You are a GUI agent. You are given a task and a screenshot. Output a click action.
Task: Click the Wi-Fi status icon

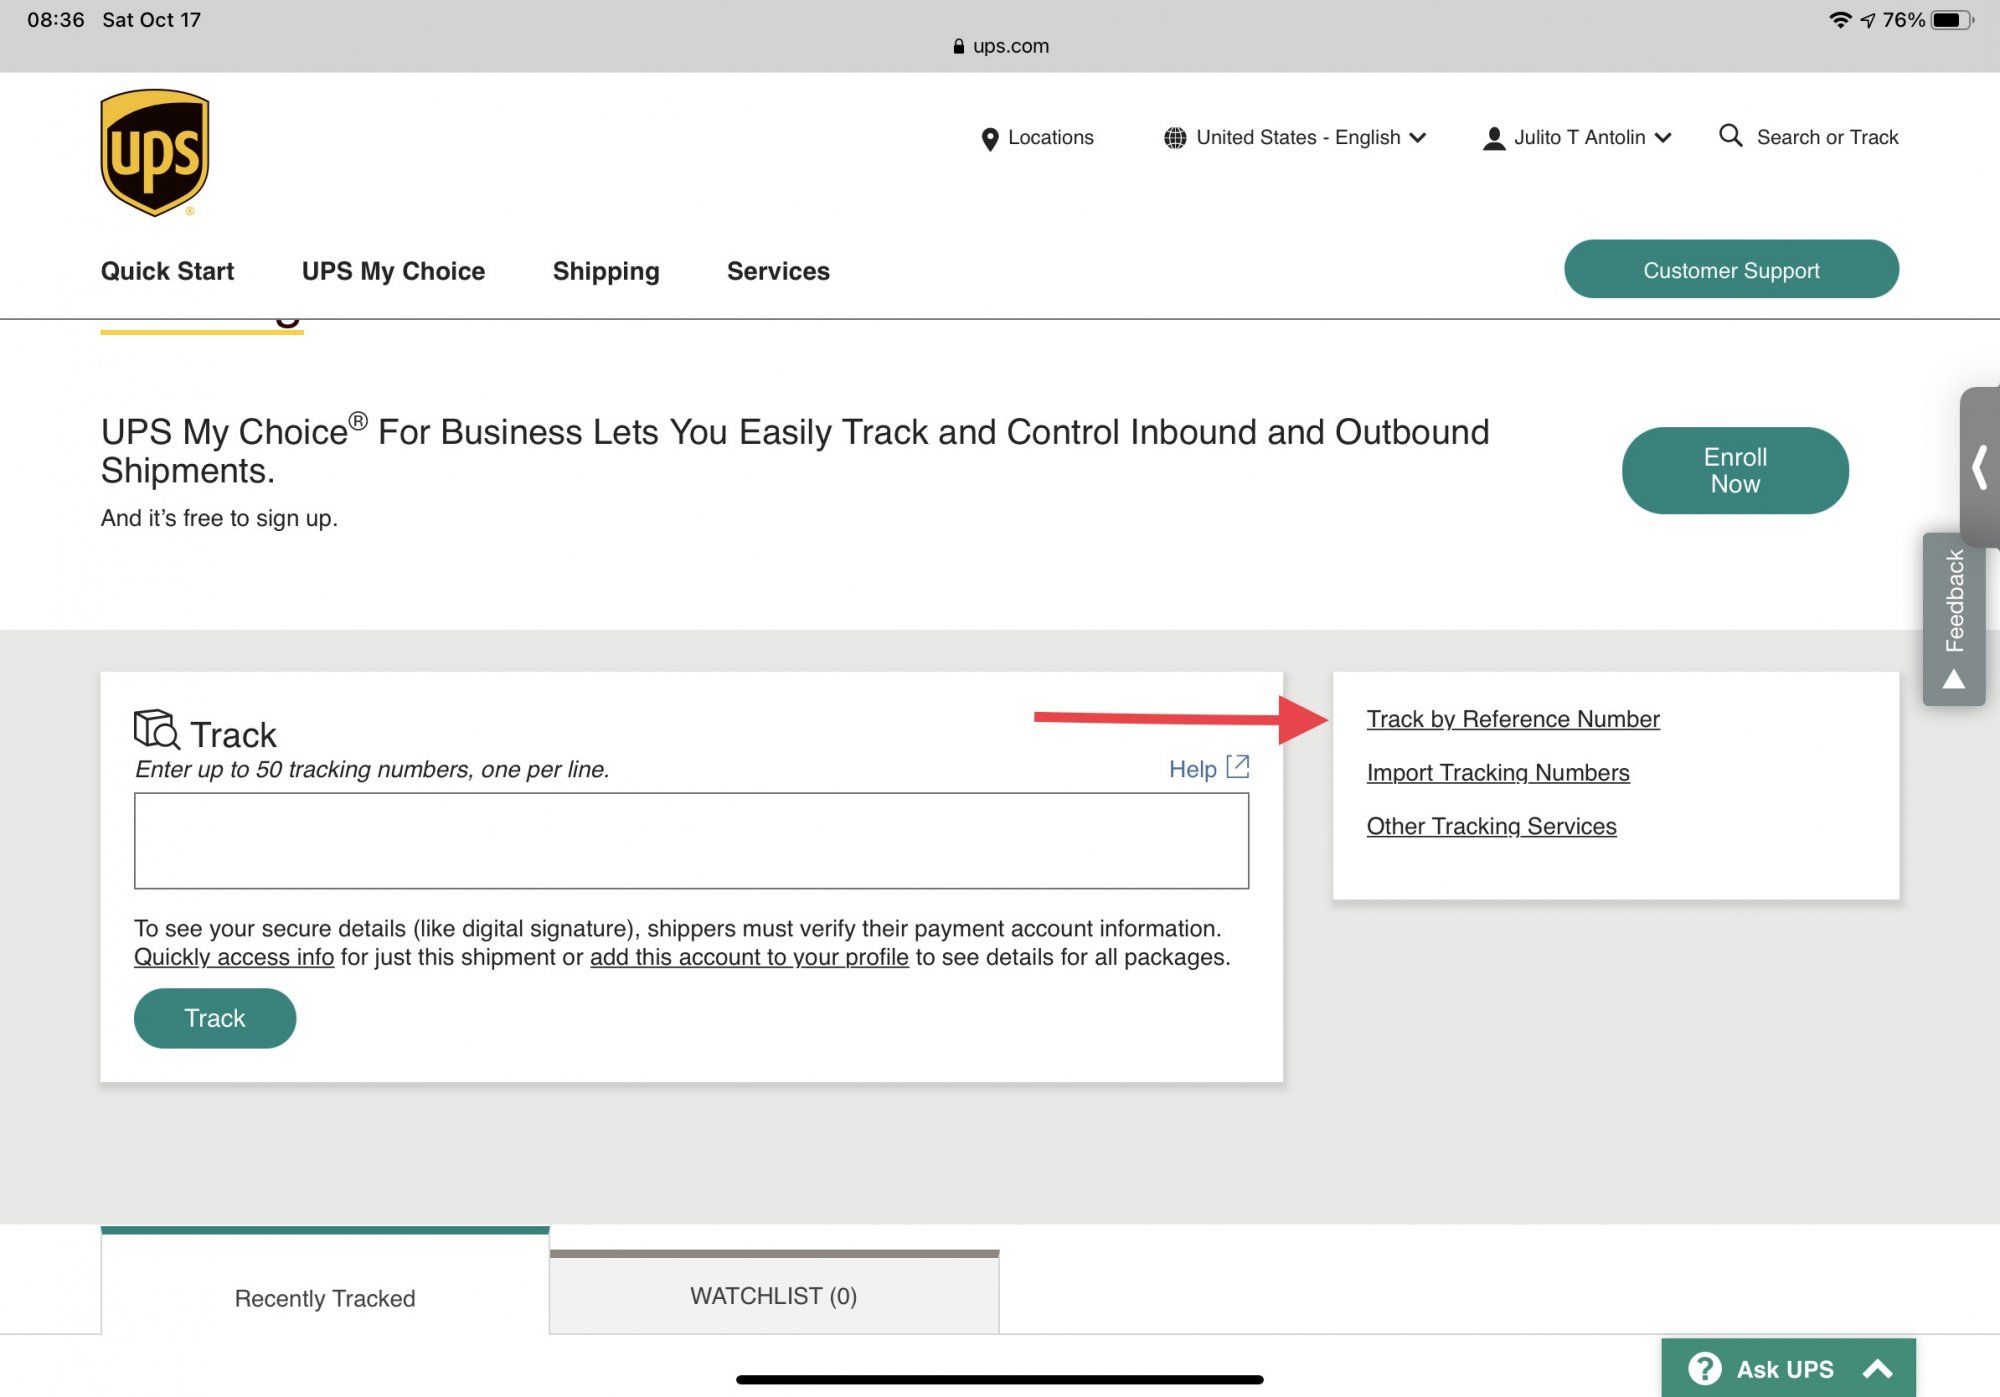1840,20
